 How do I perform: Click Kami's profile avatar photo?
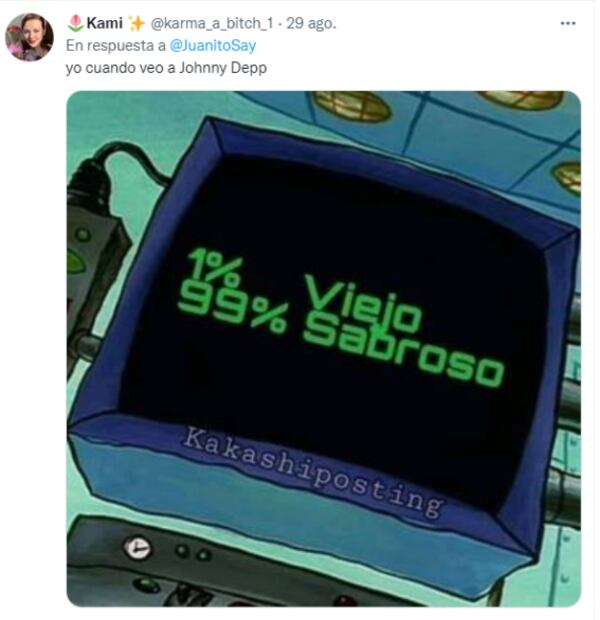tap(29, 37)
